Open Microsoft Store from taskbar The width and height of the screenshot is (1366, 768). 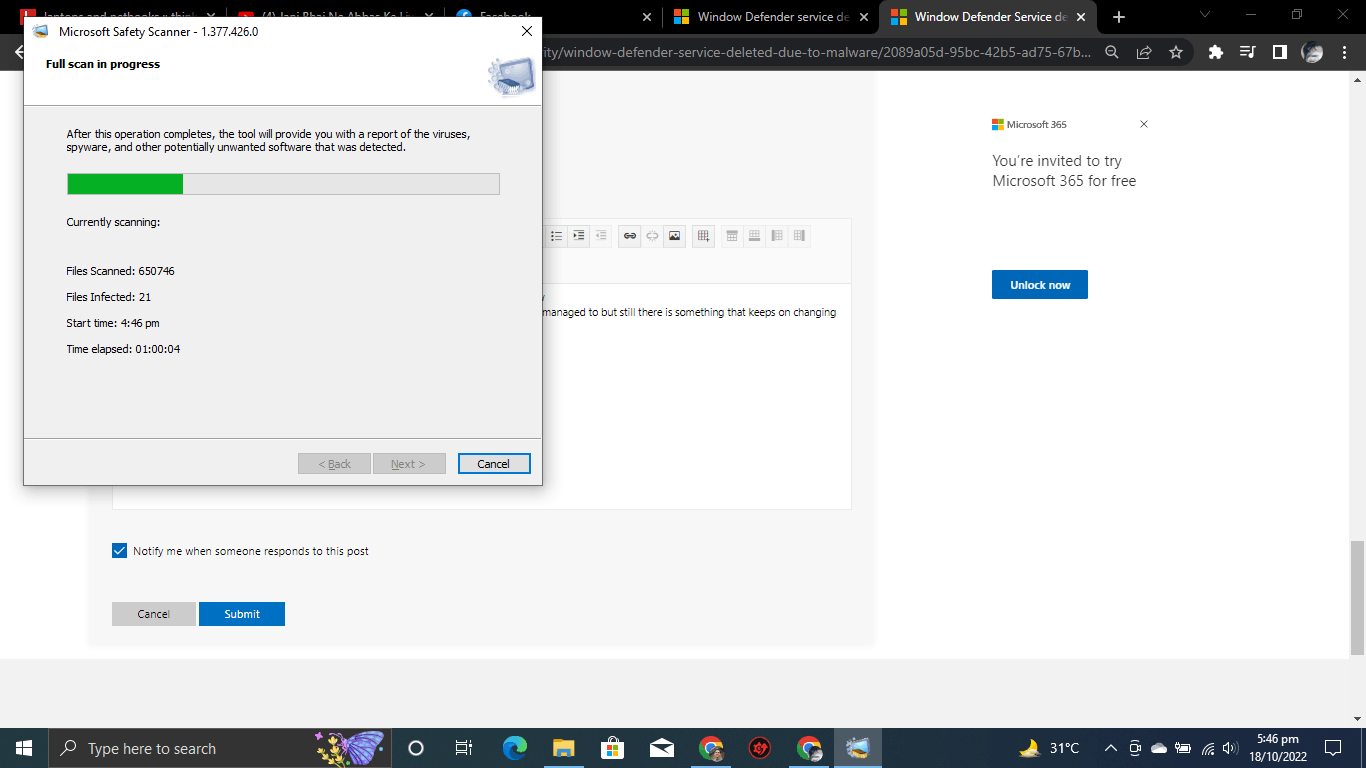(612, 748)
